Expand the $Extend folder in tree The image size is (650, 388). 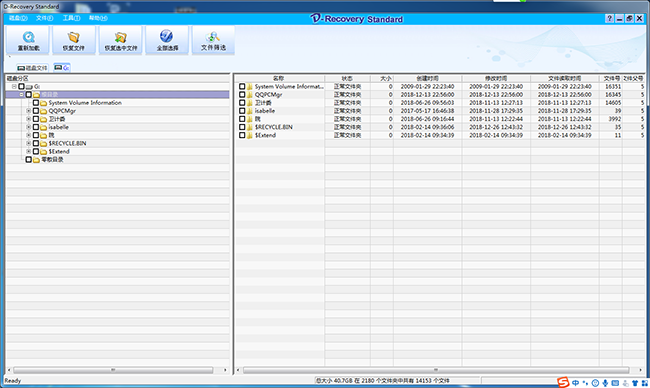pyautogui.click(x=29, y=151)
